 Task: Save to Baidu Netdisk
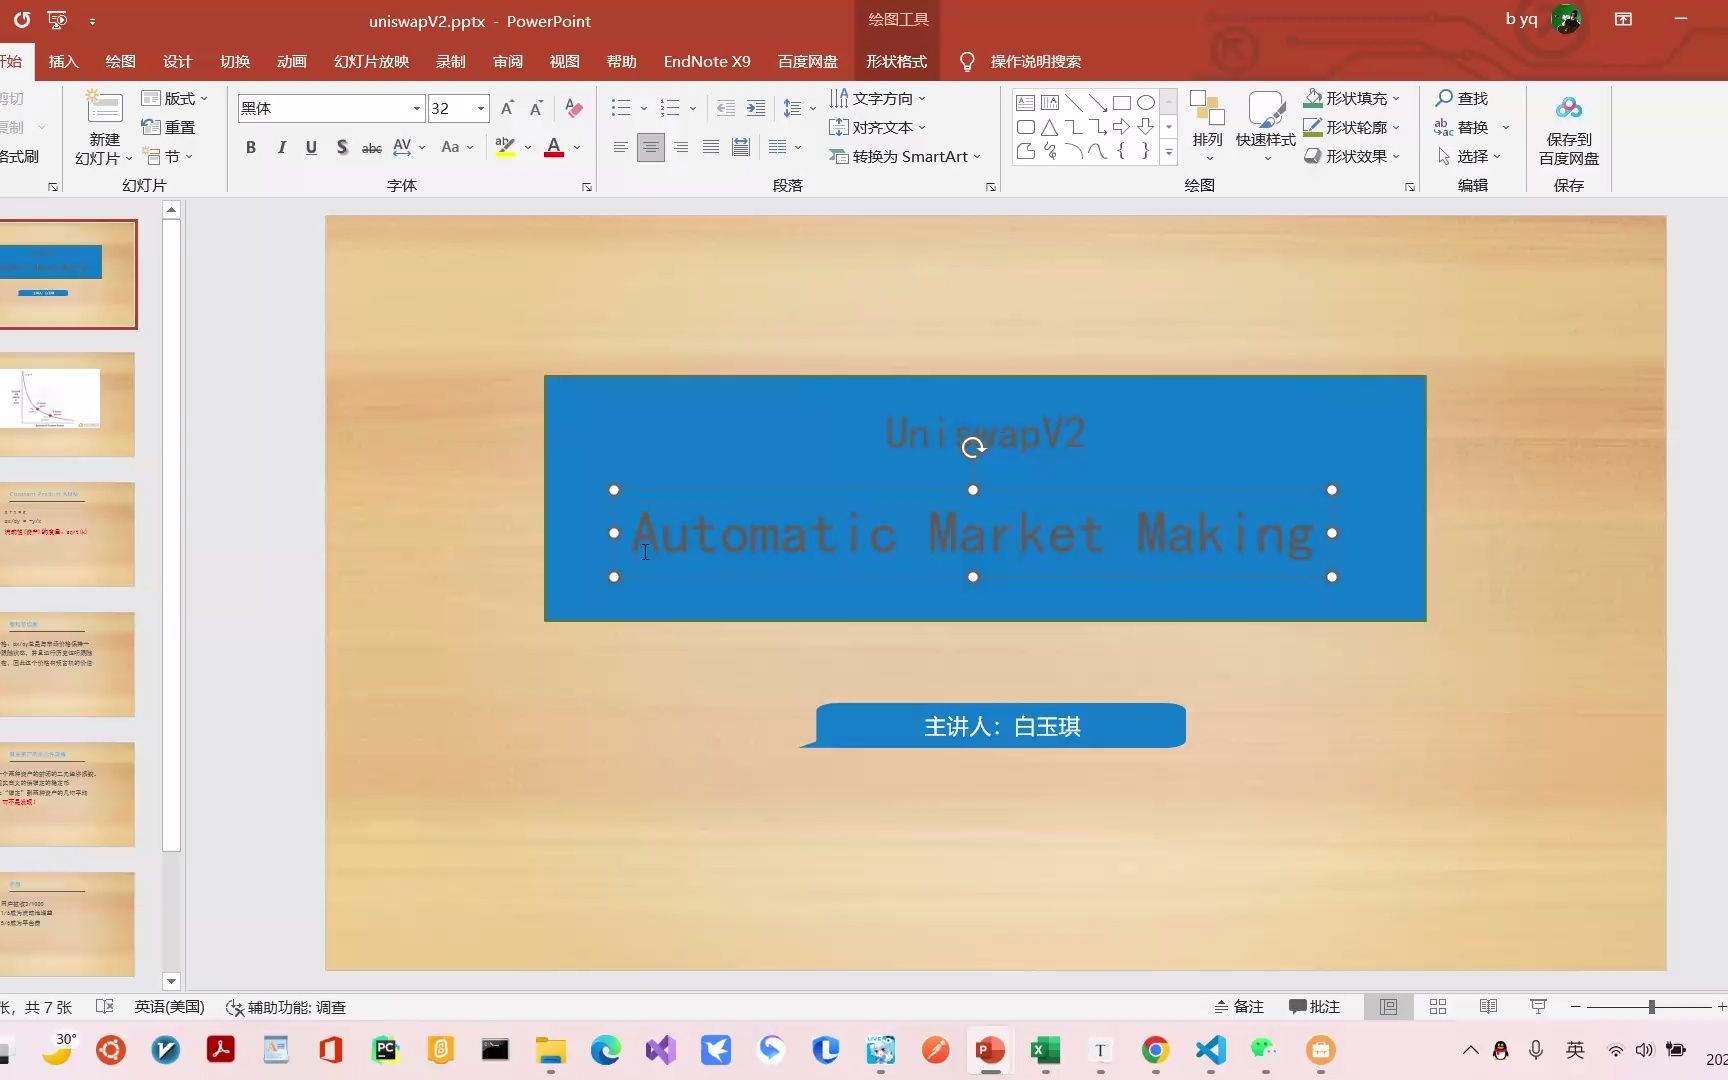tap(1568, 130)
